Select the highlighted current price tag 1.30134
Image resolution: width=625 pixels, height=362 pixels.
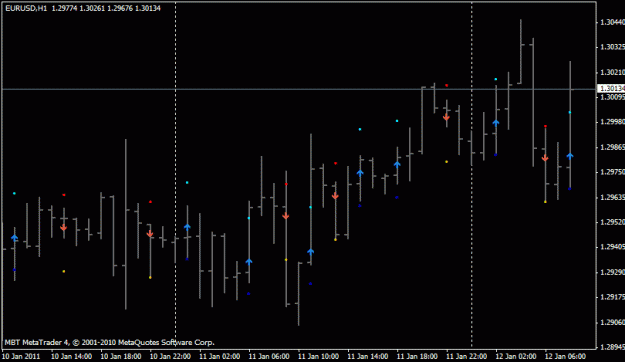pos(611,88)
